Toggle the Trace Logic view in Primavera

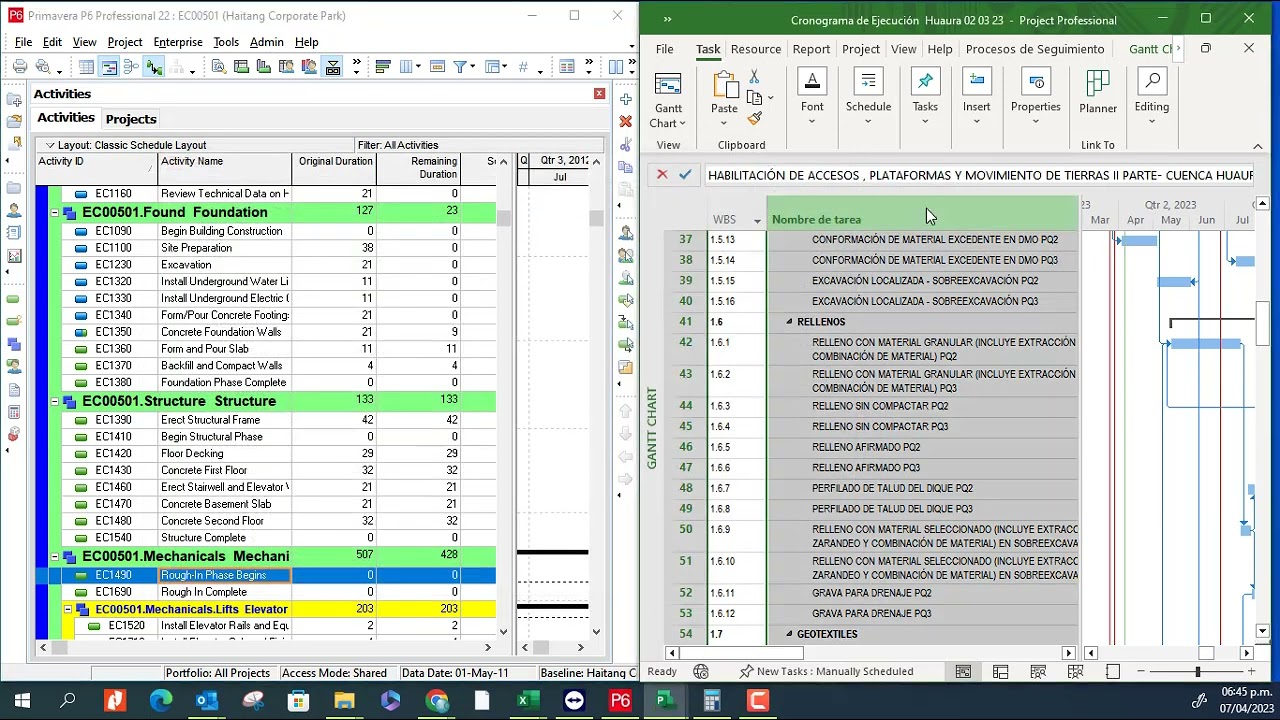[x=333, y=67]
